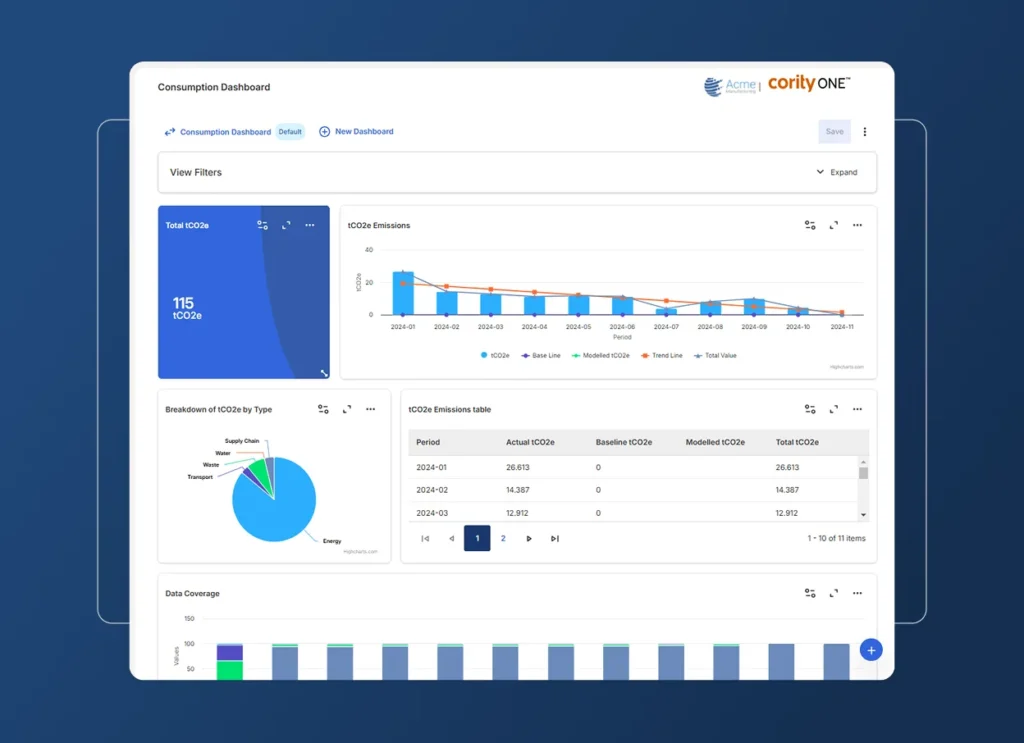This screenshot has width=1024, height=743.
Task: Expand the tCO2e Emissions table widget
Action: (x=833, y=409)
